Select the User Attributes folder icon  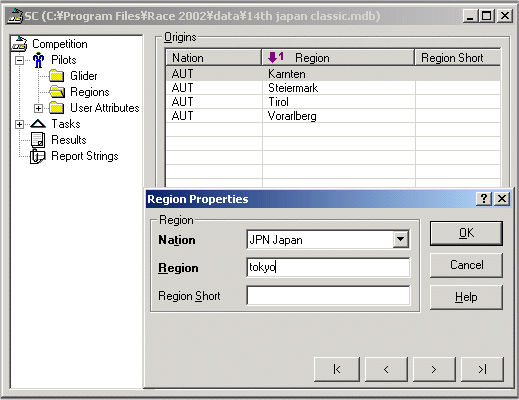(x=57, y=108)
